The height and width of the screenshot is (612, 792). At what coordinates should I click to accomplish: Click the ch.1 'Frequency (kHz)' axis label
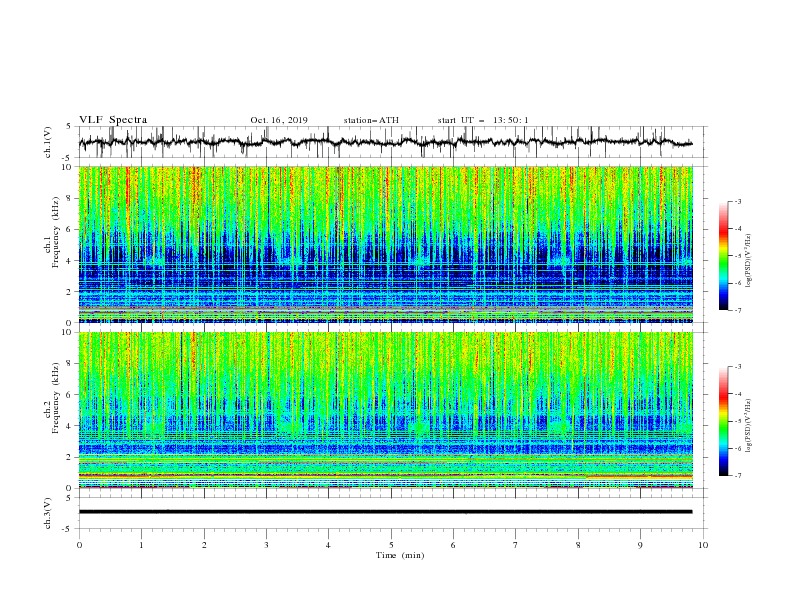pyautogui.click(x=56, y=233)
